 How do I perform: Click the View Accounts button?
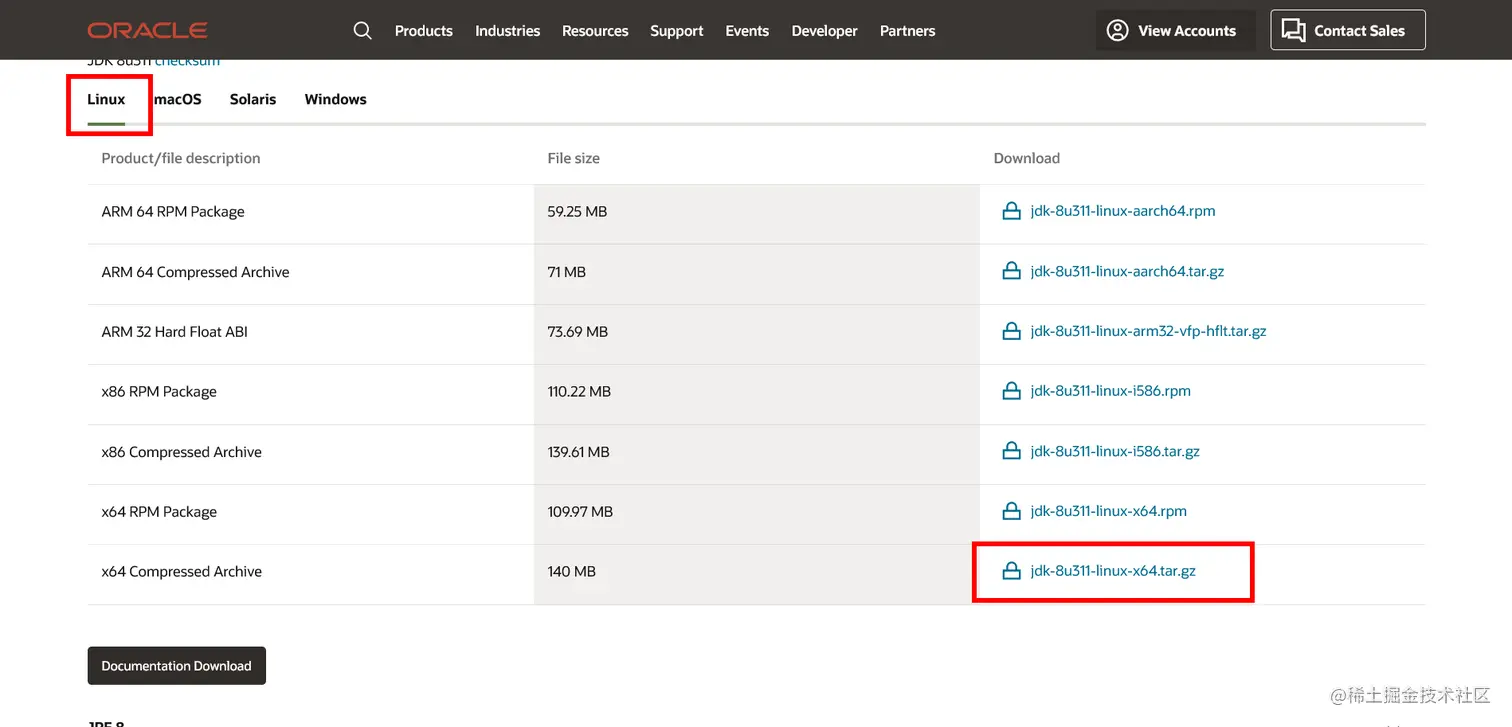1174,30
